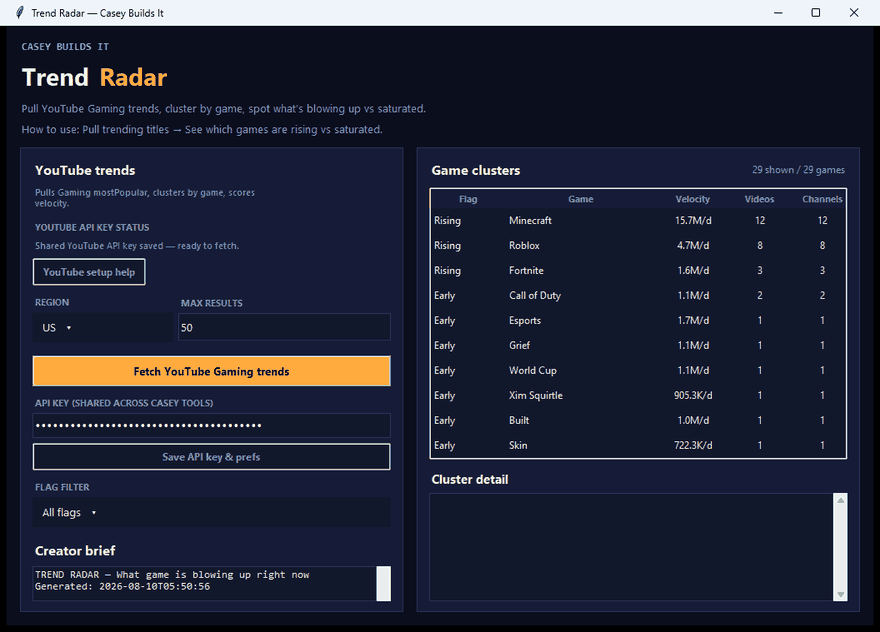This screenshot has width=880, height=632.
Task: Click the '29 shown / 29 games' counter
Action: pos(798,170)
